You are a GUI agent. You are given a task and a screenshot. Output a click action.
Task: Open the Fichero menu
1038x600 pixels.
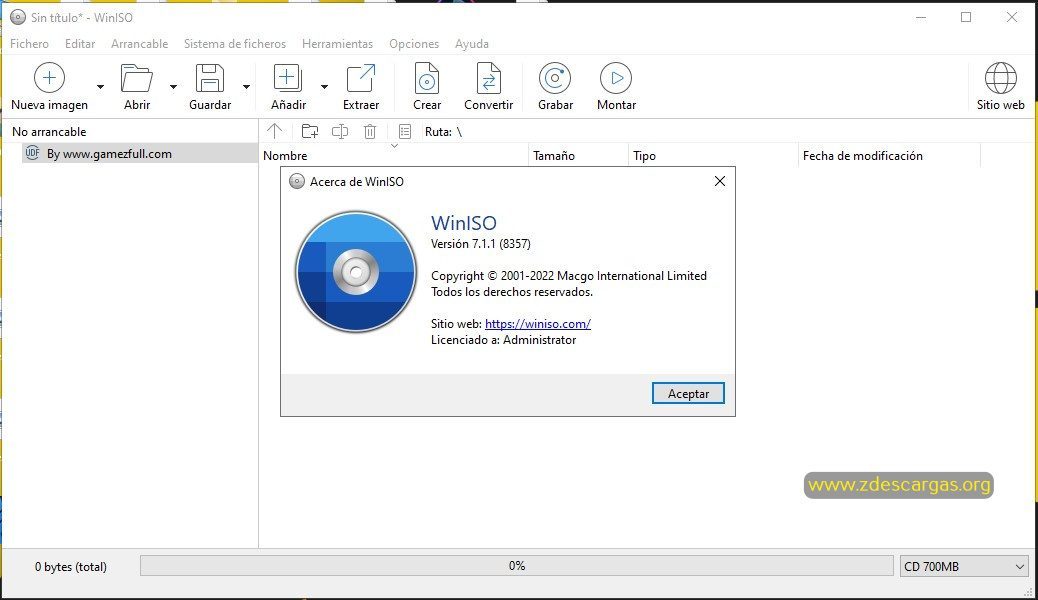[29, 44]
